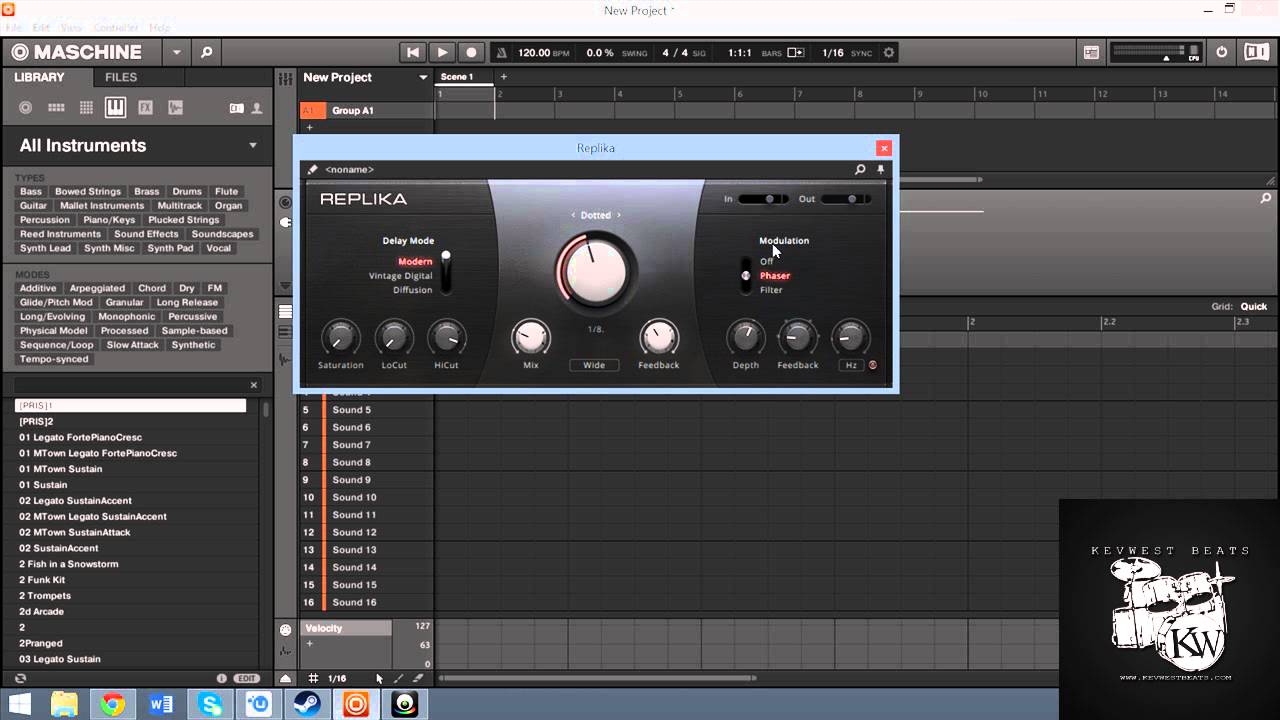The image size is (1280, 720).
Task: Select the Groups browser icon
Action: 56,108
